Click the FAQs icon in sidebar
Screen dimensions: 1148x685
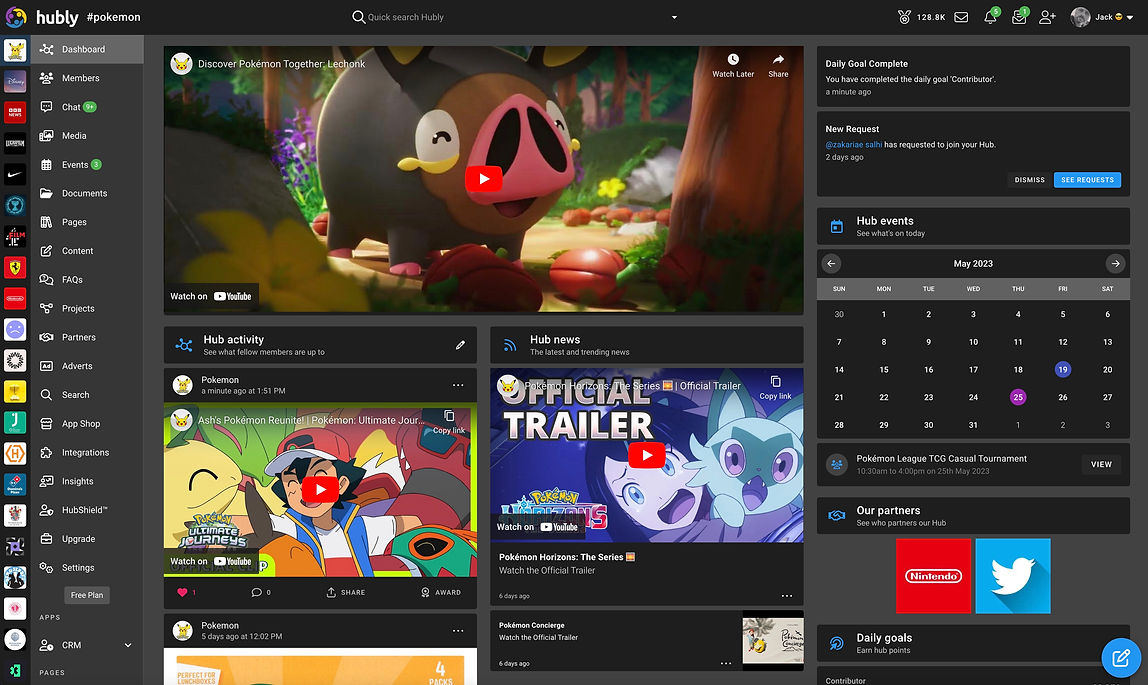click(x=46, y=280)
